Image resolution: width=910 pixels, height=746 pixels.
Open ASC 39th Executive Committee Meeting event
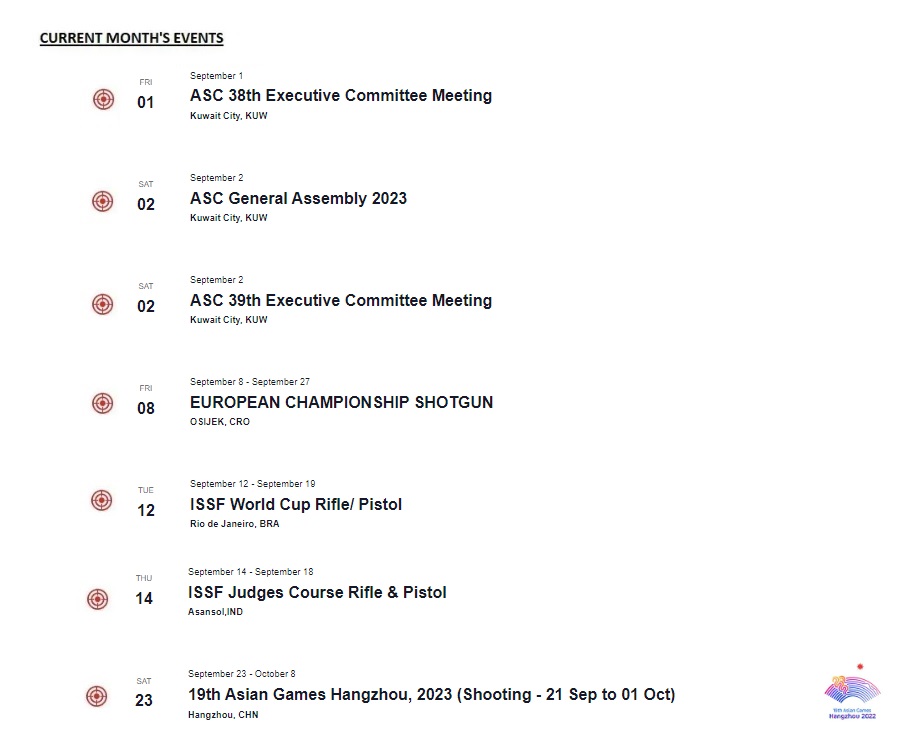coord(341,300)
